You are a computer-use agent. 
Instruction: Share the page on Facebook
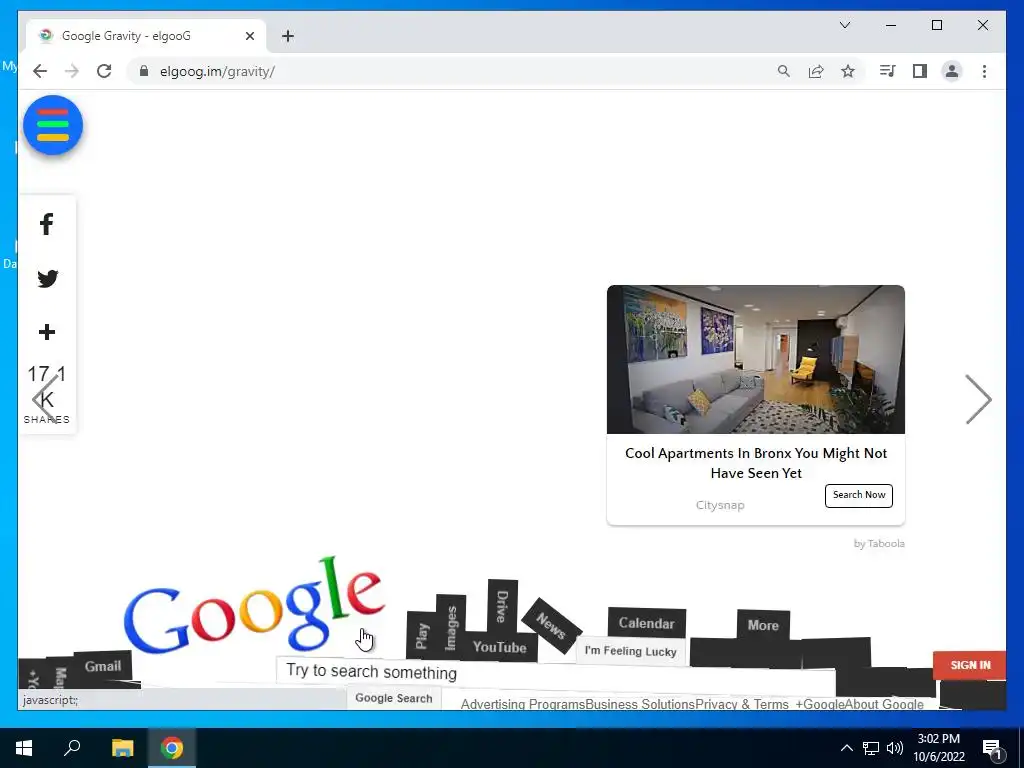46,224
